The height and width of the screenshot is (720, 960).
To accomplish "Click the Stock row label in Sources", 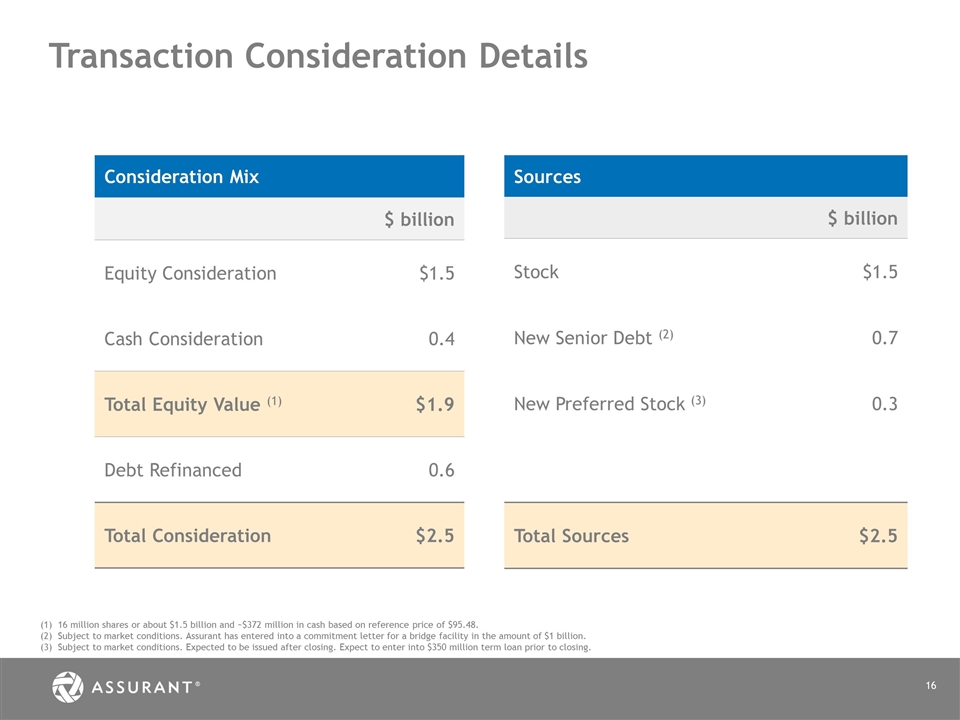I will coord(536,272).
